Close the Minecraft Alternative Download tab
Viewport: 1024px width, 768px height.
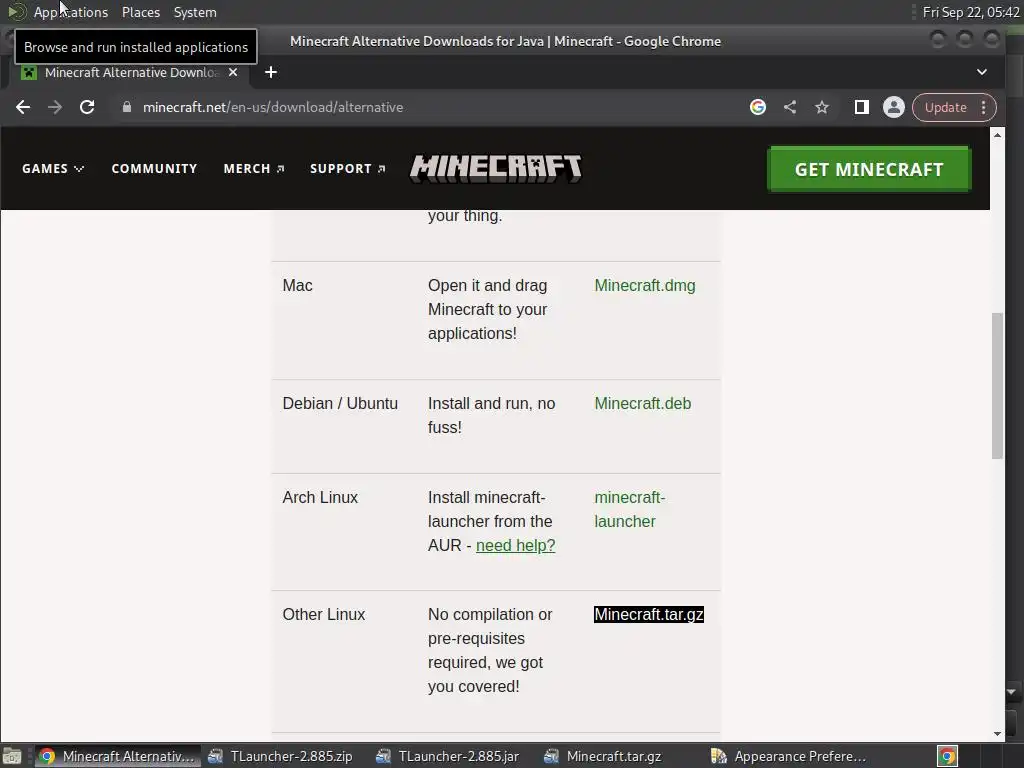click(x=233, y=72)
